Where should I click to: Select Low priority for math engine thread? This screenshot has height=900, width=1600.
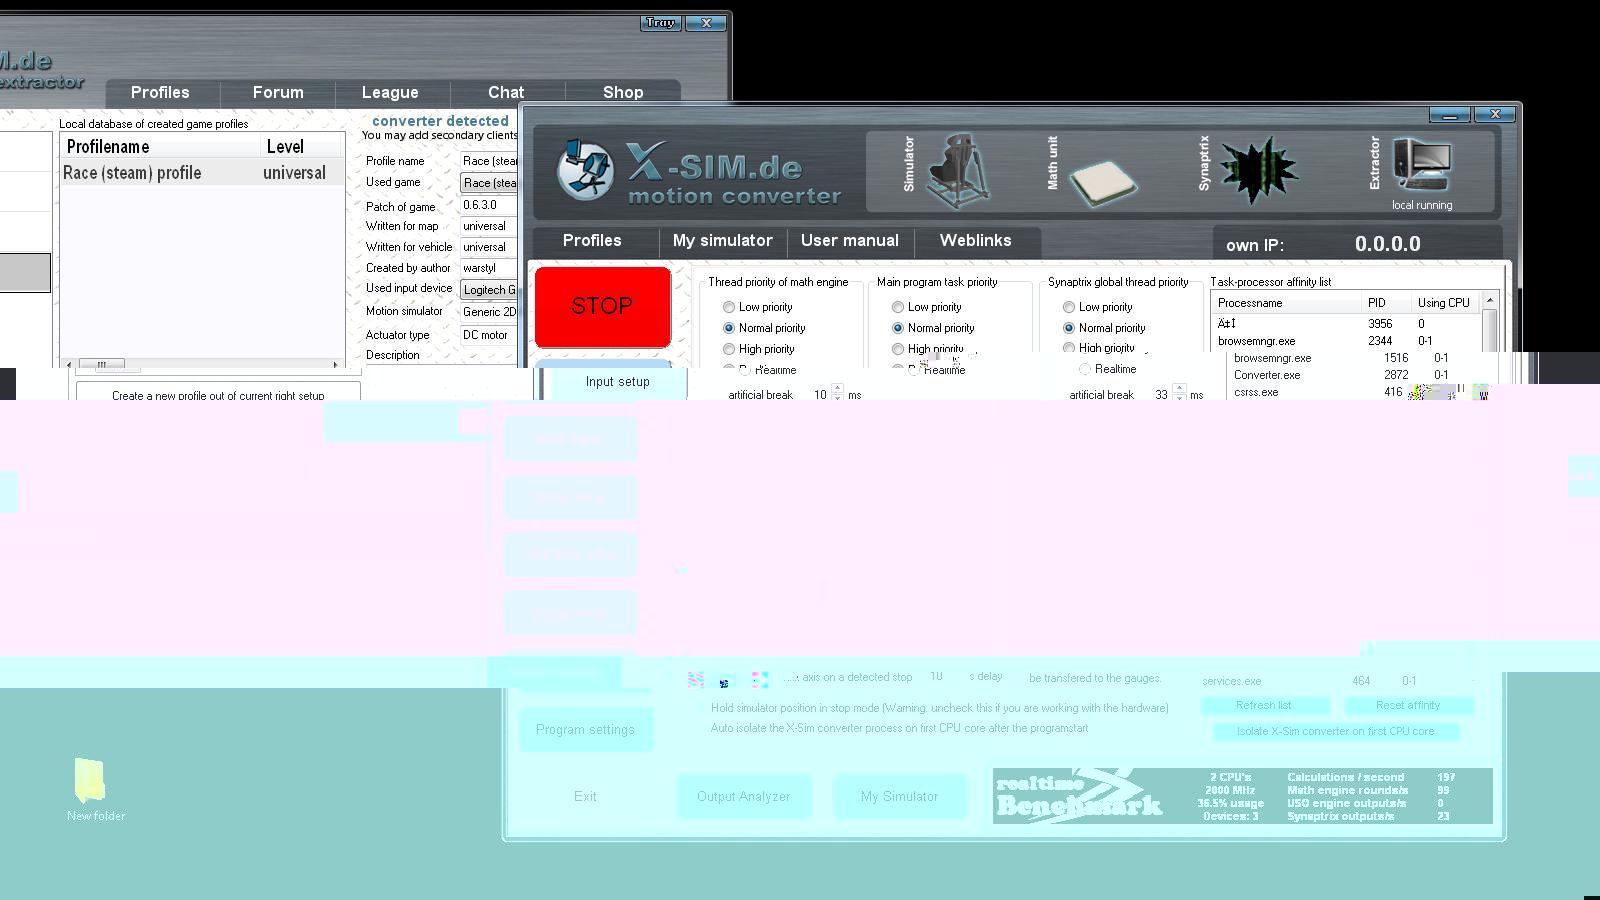tap(729, 307)
